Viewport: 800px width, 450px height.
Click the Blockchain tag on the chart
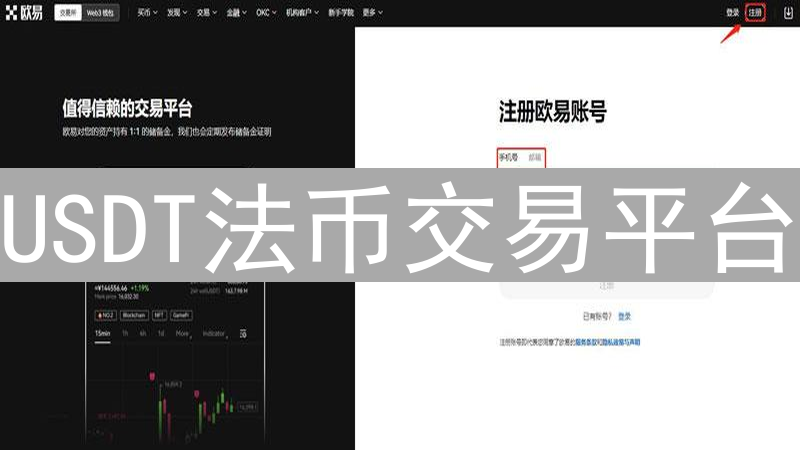coord(134,315)
